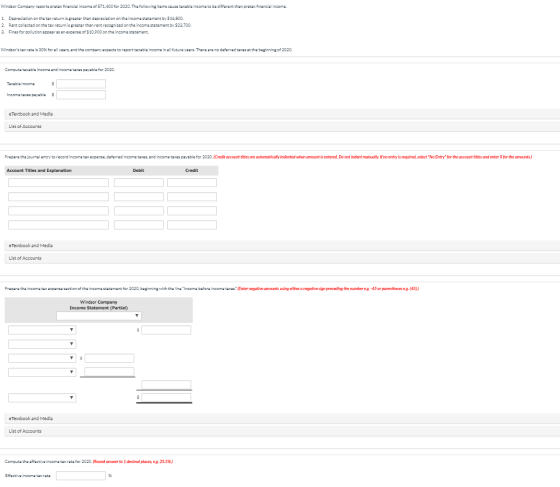This screenshot has height=487, width=560.
Task: Open third line-item dropdown in income statement
Action: pyautogui.click(x=42, y=358)
